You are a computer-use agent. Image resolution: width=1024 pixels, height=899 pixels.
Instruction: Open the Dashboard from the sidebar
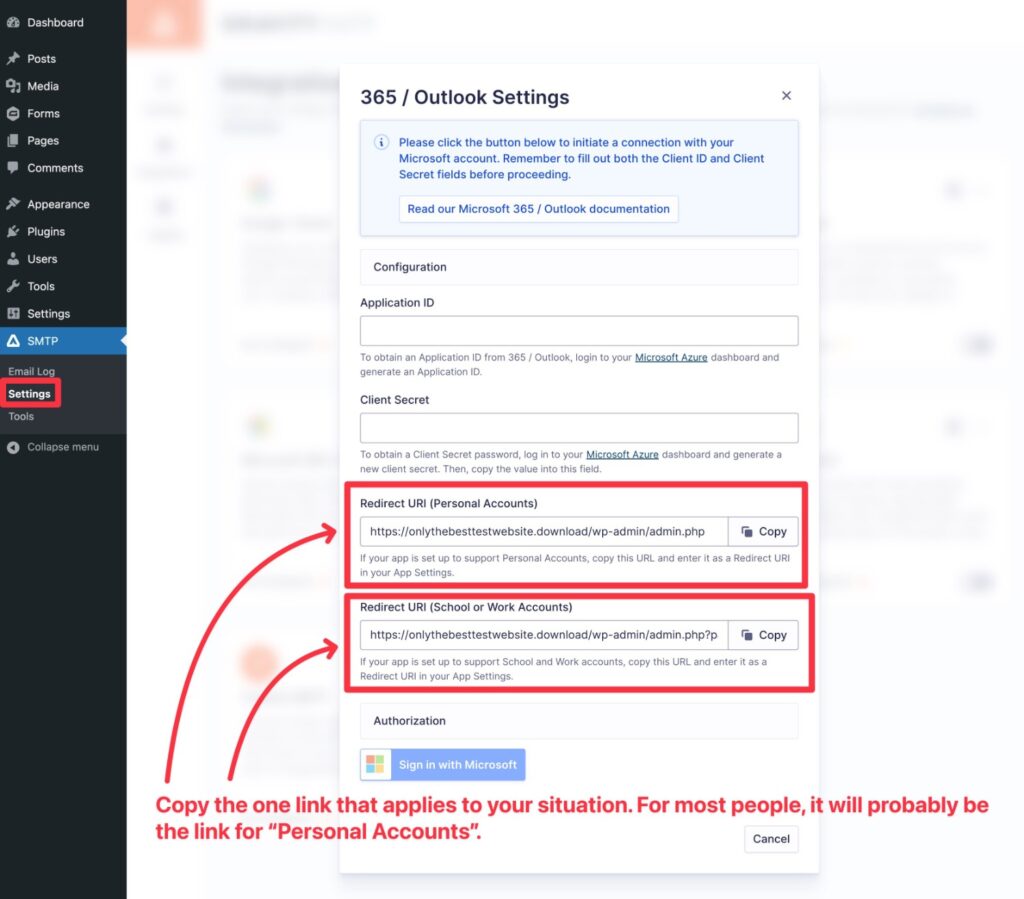click(x=15, y=22)
